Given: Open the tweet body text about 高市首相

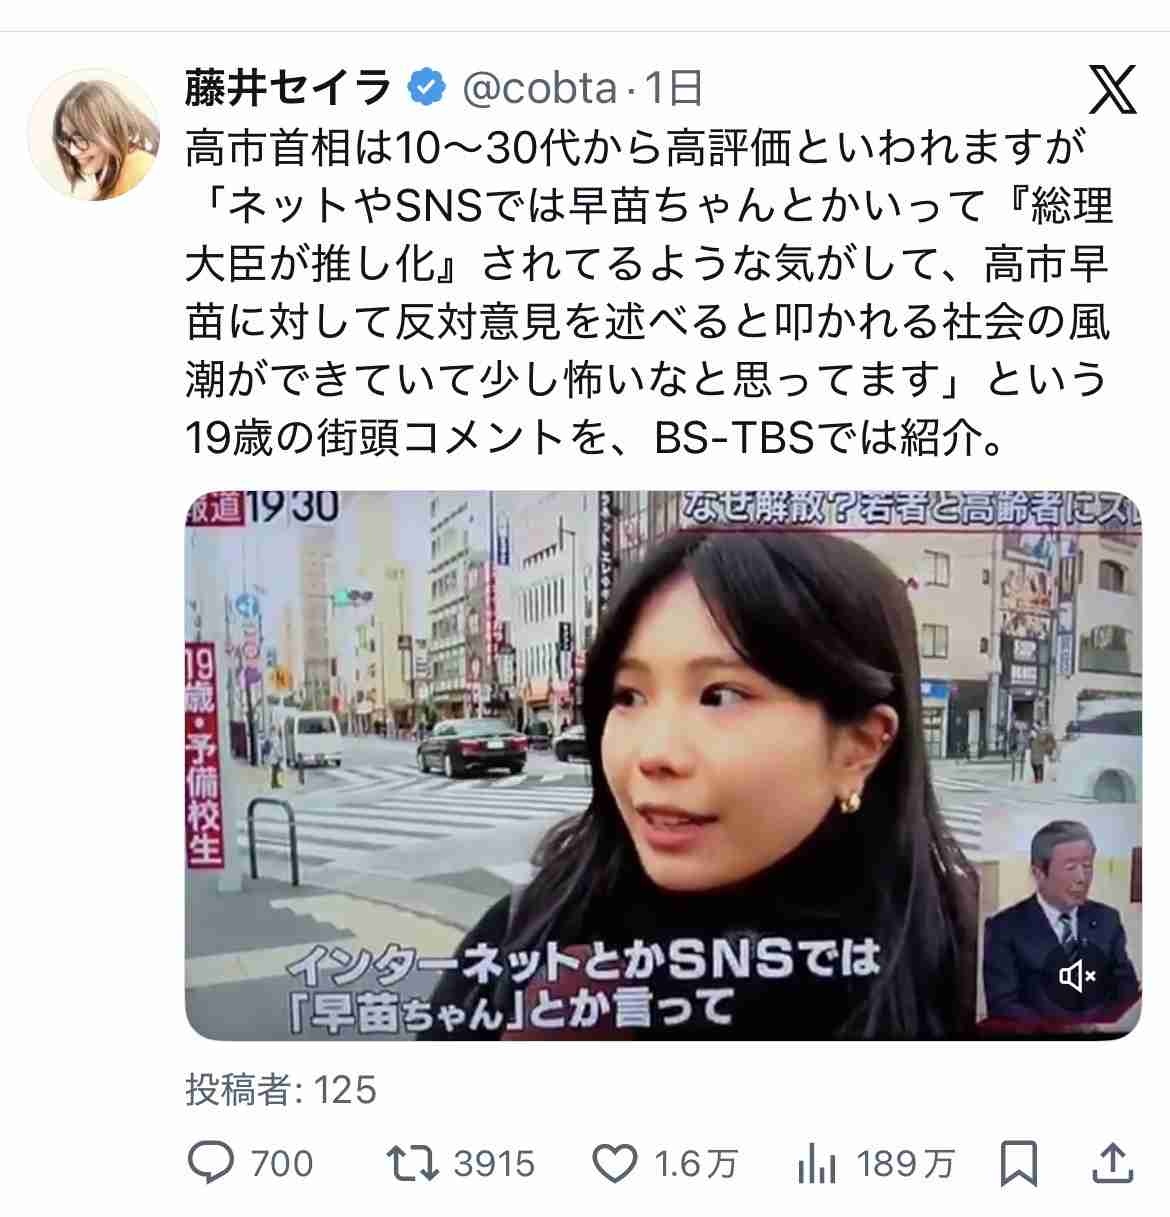Looking at the screenshot, I should tap(648, 293).
